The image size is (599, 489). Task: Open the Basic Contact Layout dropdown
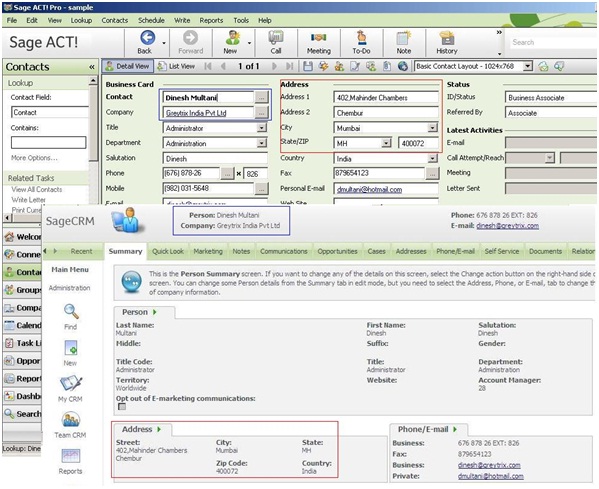click(x=528, y=66)
